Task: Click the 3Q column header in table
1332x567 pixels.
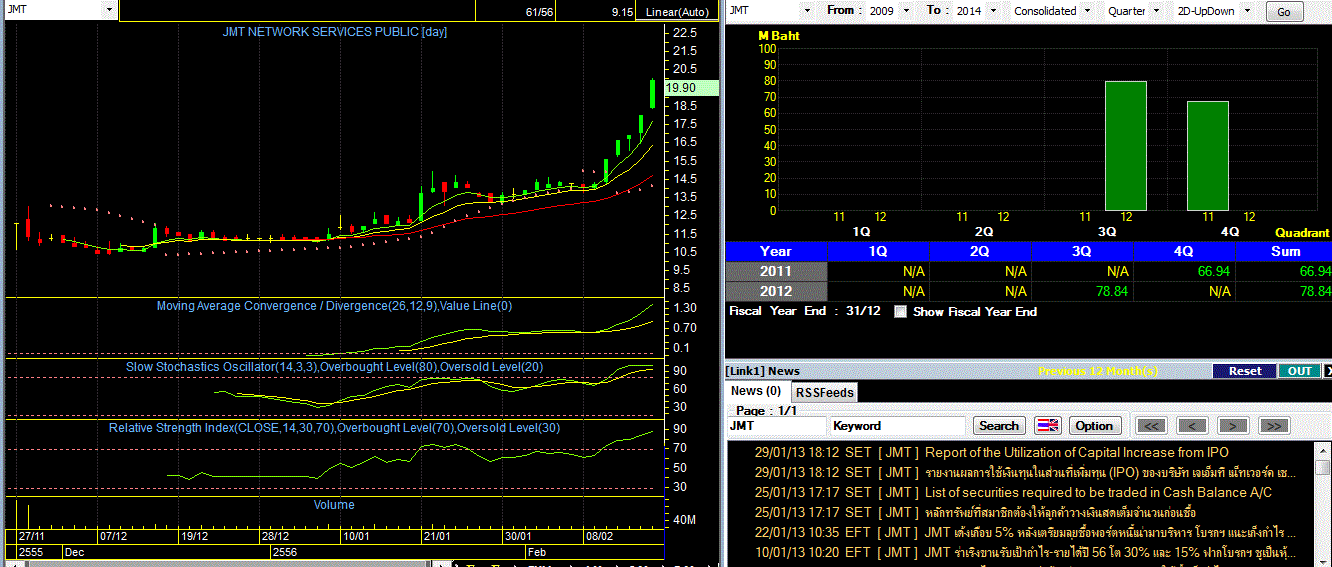Action: pos(1081,251)
